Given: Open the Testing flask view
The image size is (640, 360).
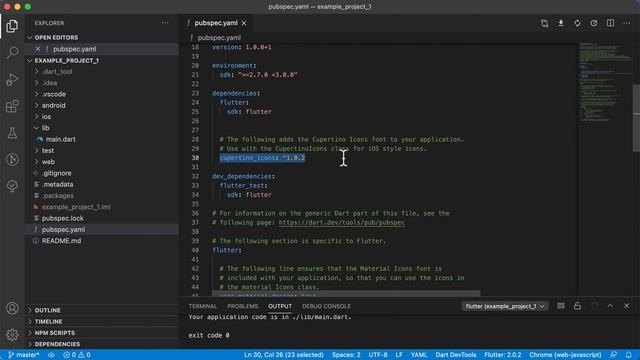Looking at the screenshot, I should pyautogui.click(x=12, y=133).
